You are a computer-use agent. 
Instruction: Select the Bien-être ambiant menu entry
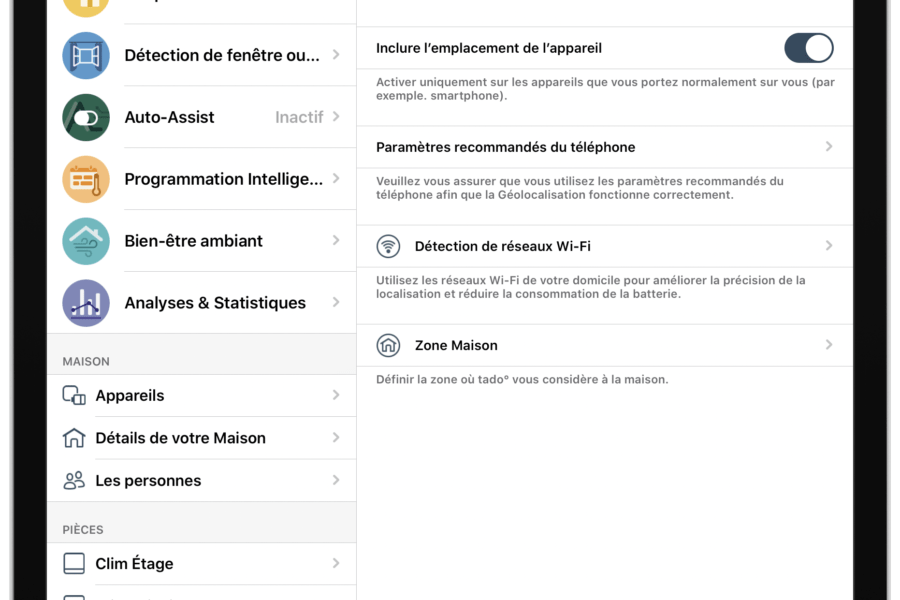(202, 241)
